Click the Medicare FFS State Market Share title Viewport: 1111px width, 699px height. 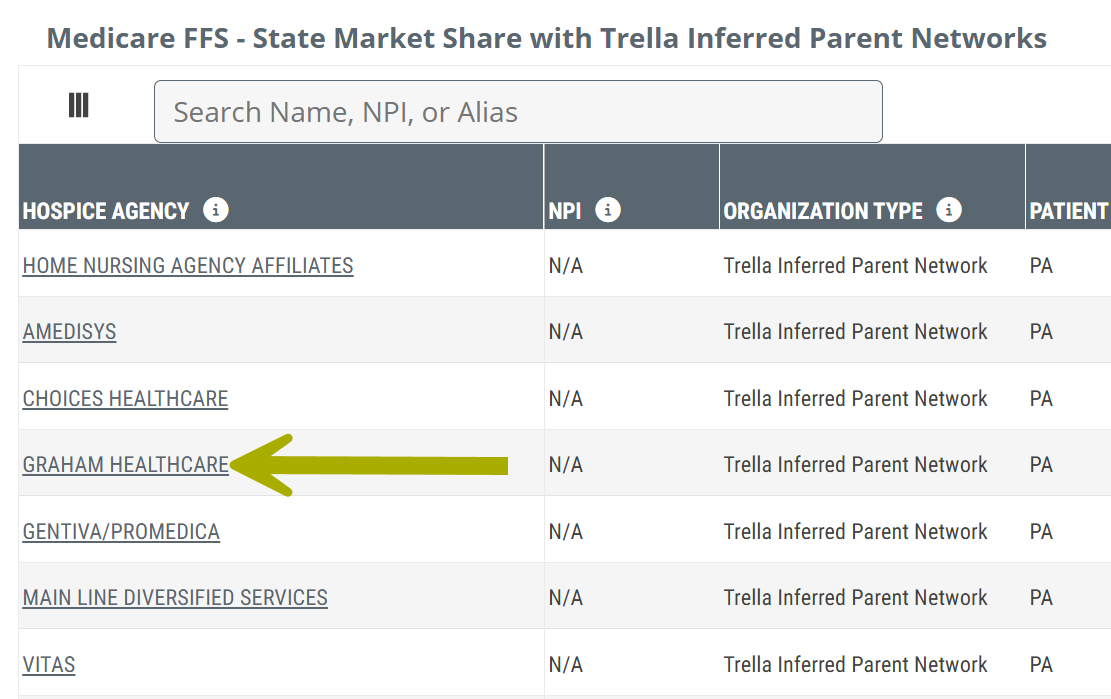pyautogui.click(x=546, y=39)
